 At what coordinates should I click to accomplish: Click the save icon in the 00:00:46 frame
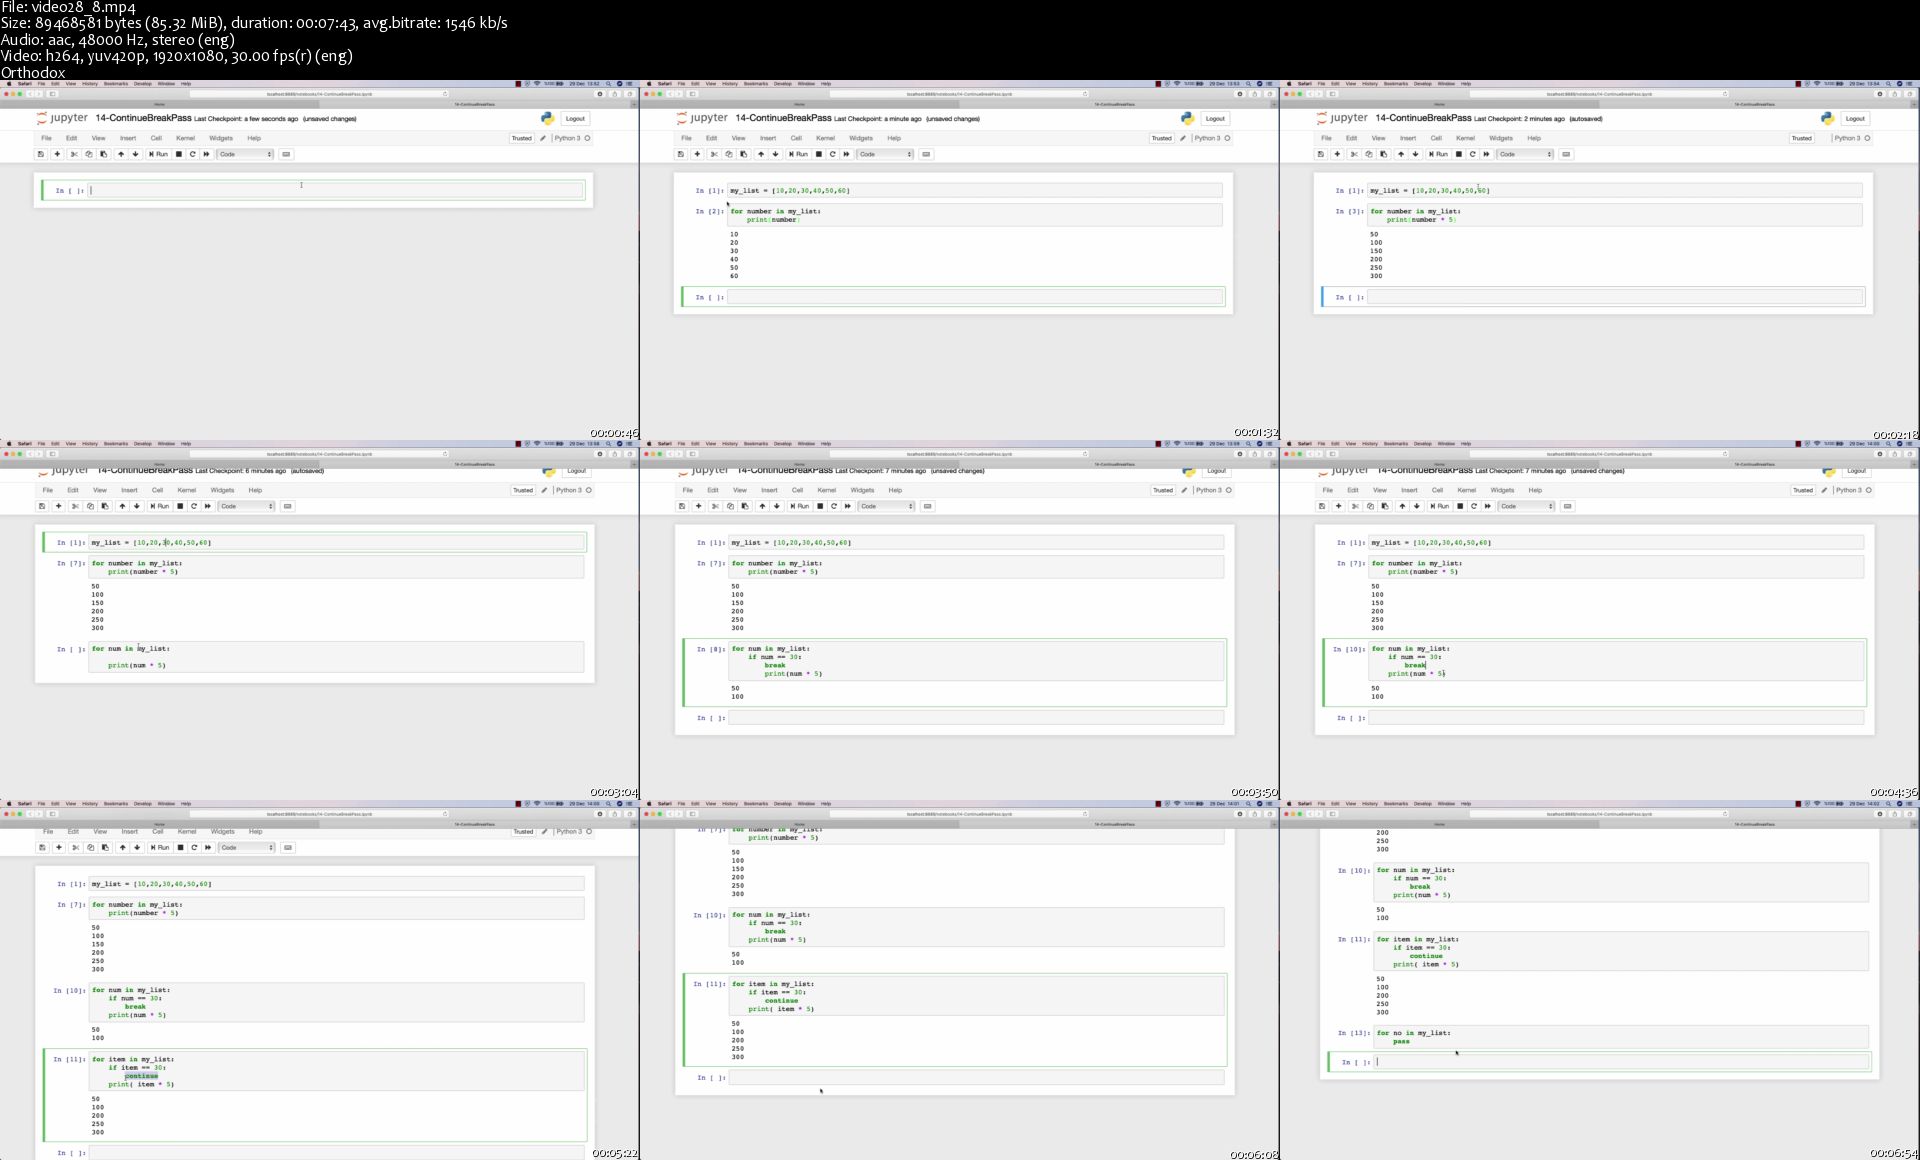point(41,154)
